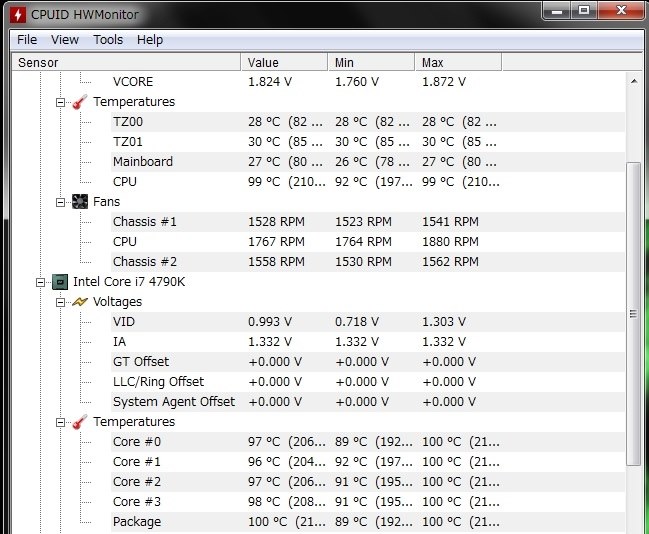
Task: Click the 1.760 V VCORE minimum value
Action: [357, 82]
